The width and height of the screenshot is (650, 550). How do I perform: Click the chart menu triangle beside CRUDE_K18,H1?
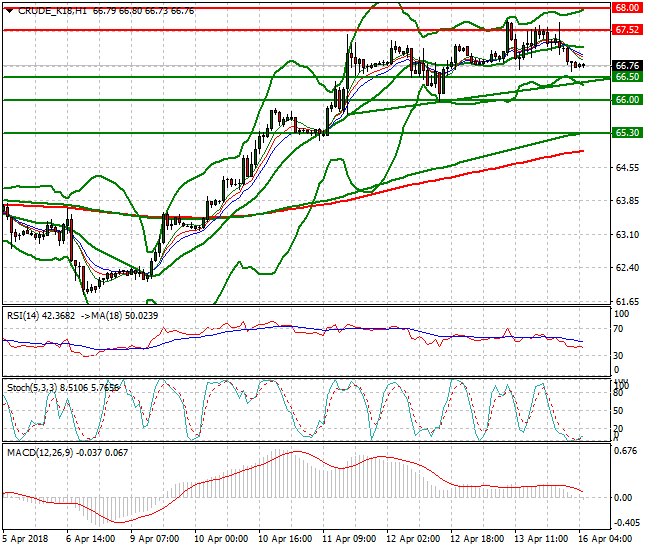point(9,11)
